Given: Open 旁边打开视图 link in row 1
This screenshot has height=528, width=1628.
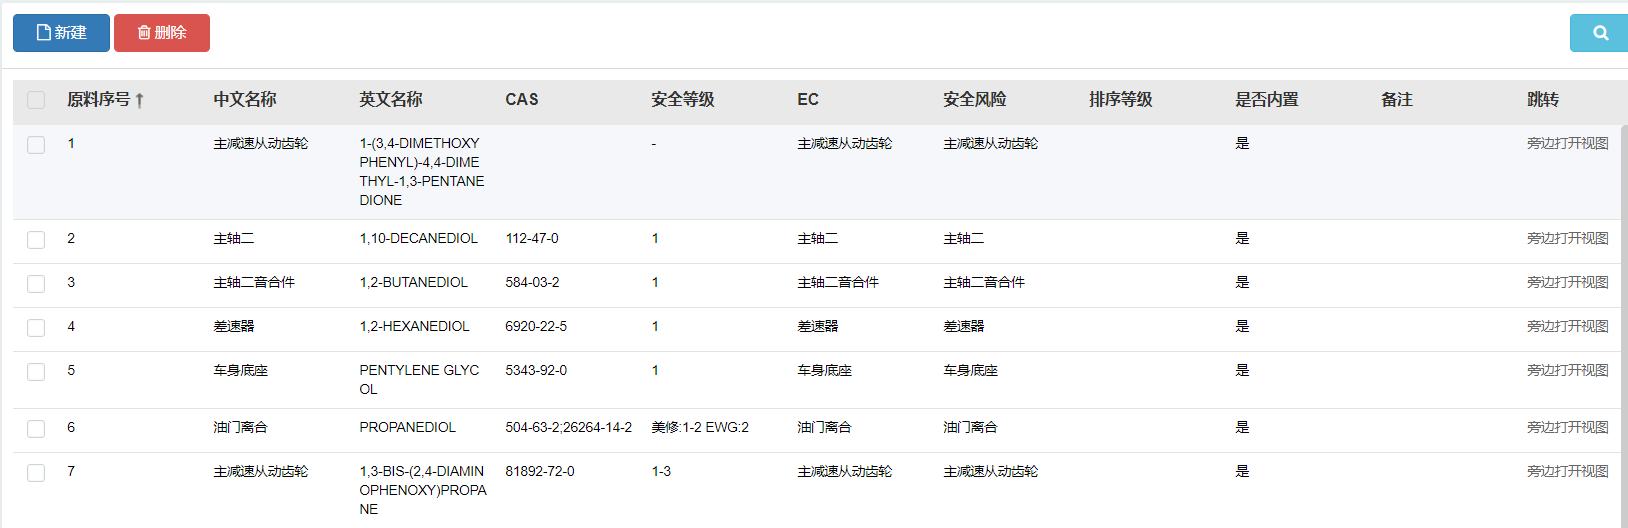Looking at the screenshot, I should click(x=1567, y=144).
